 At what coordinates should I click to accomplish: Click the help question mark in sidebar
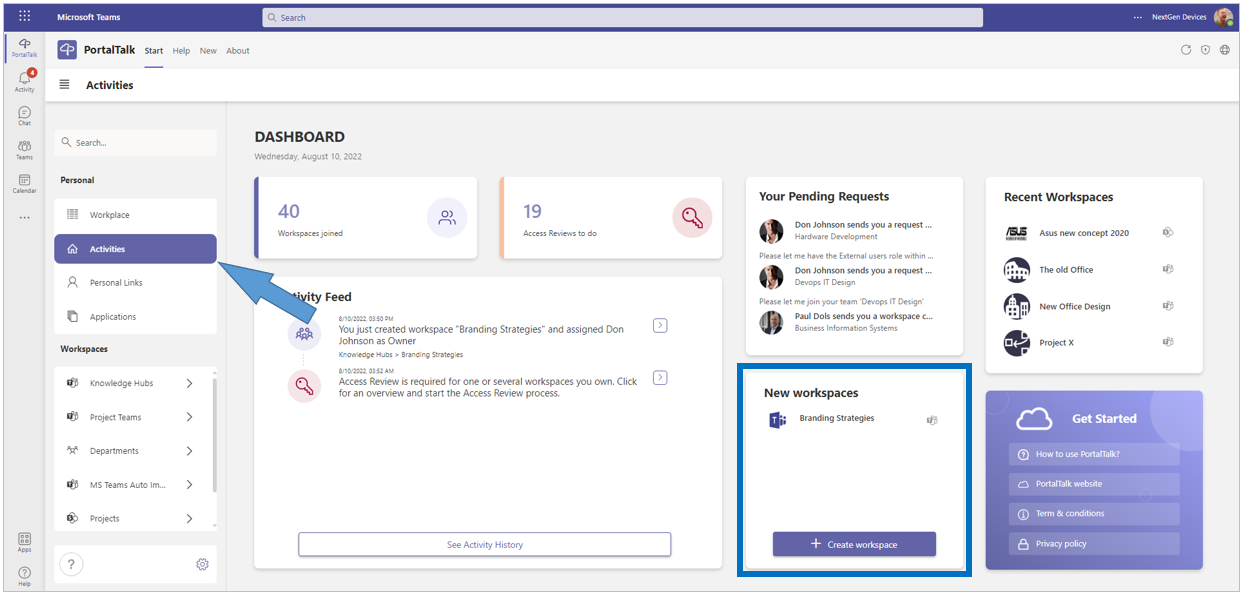(71, 564)
